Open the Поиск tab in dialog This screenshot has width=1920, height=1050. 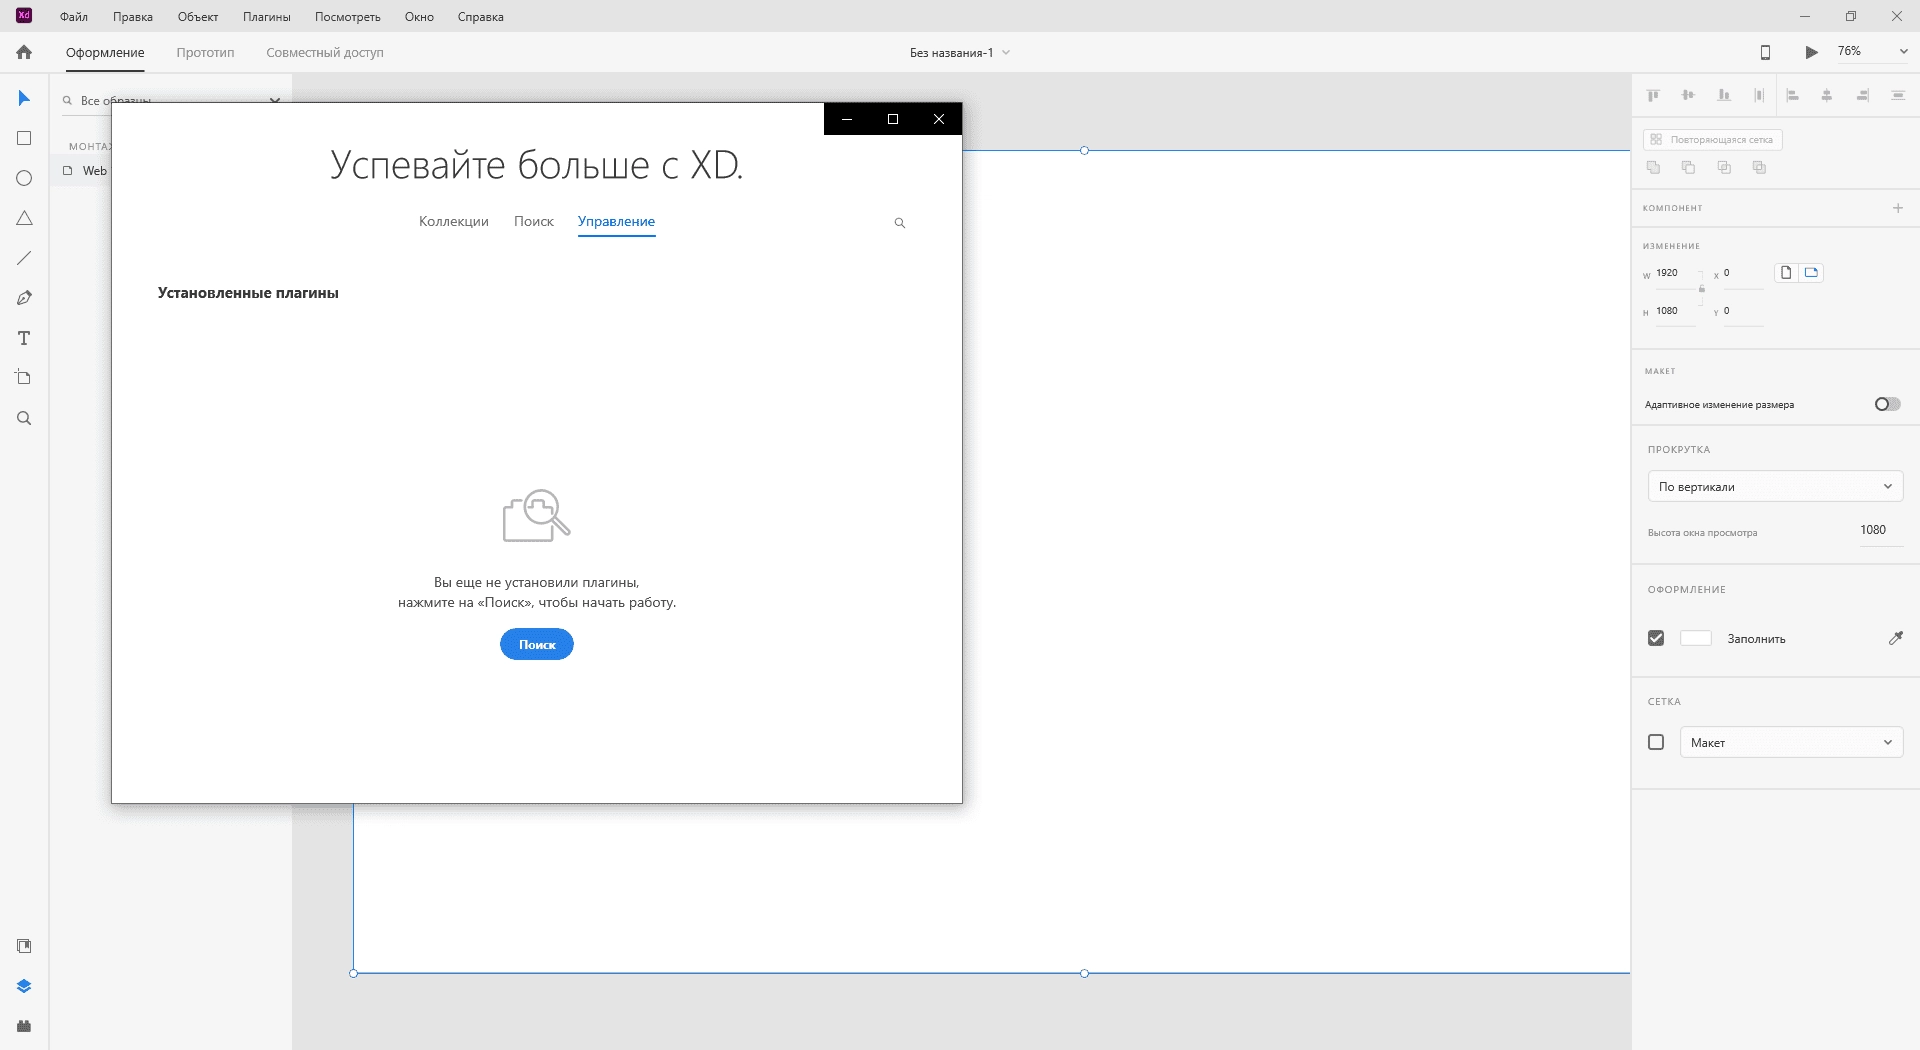[534, 222]
